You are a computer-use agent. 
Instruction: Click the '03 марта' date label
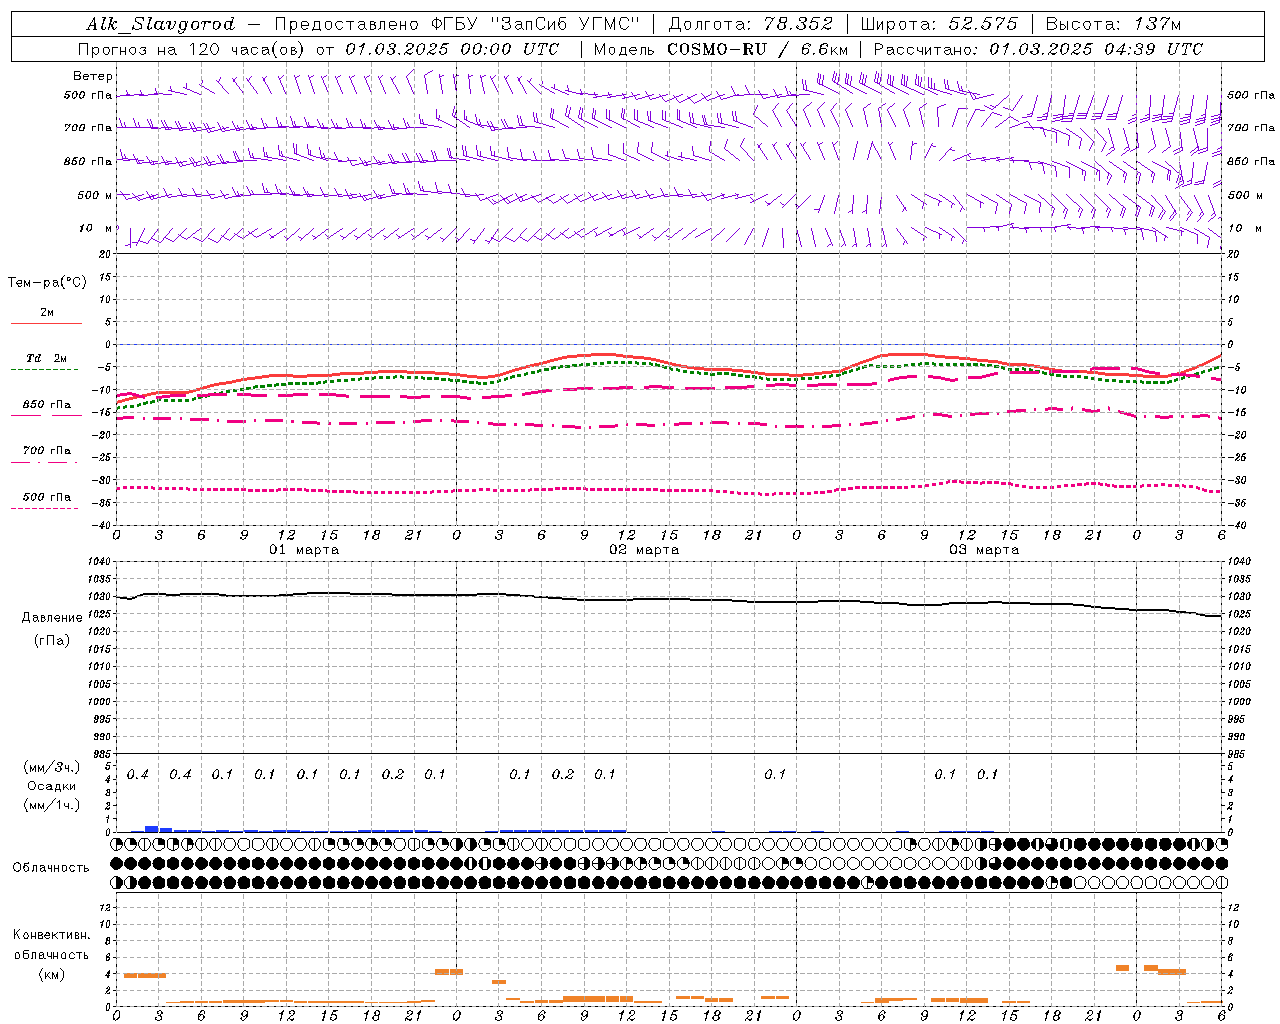(x=985, y=550)
